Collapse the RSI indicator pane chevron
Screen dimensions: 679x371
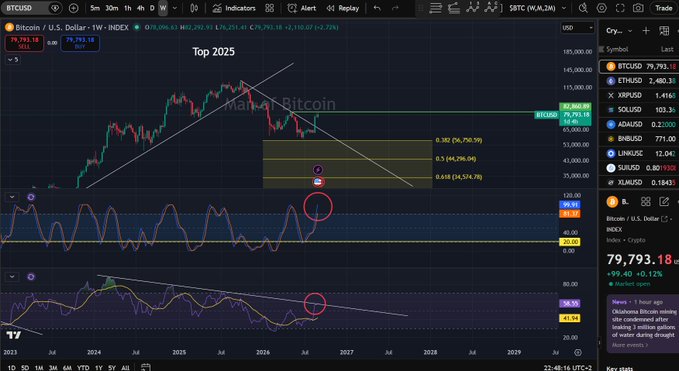click(12, 277)
